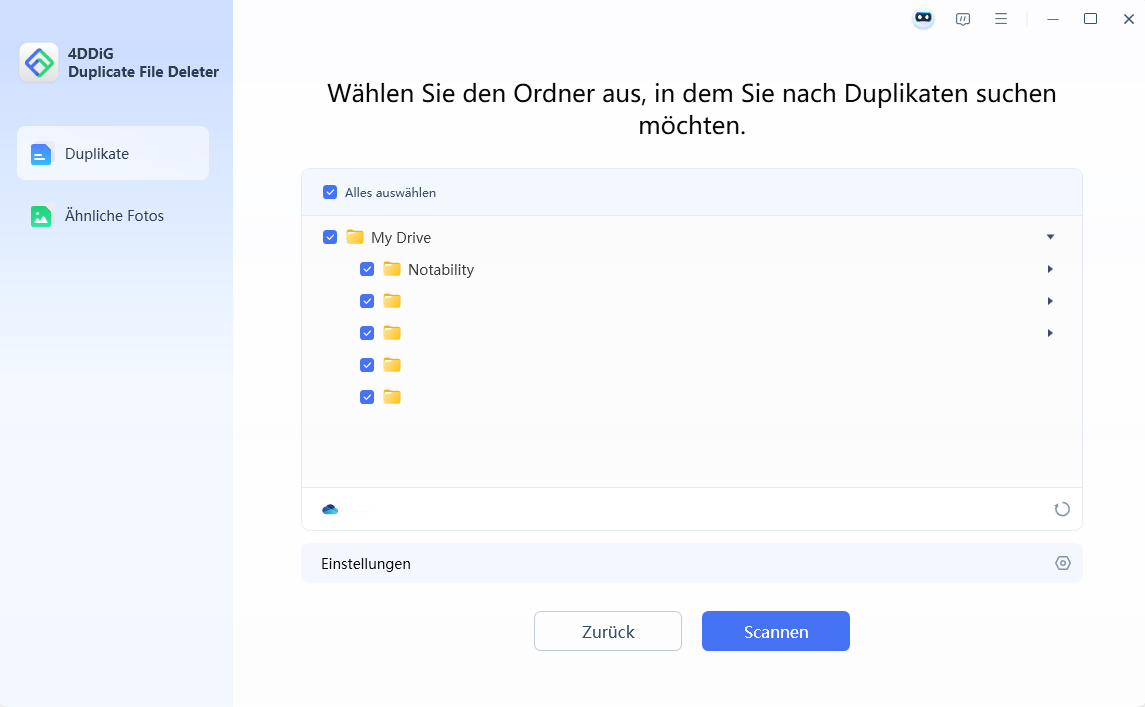
Task: Select the OneDrive cloud icon at bottom
Action: pyautogui.click(x=331, y=509)
